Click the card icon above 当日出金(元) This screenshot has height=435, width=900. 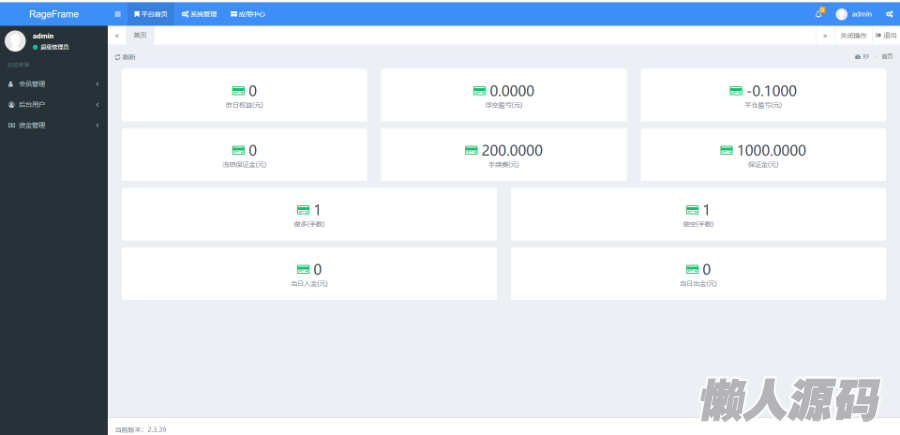692,270
